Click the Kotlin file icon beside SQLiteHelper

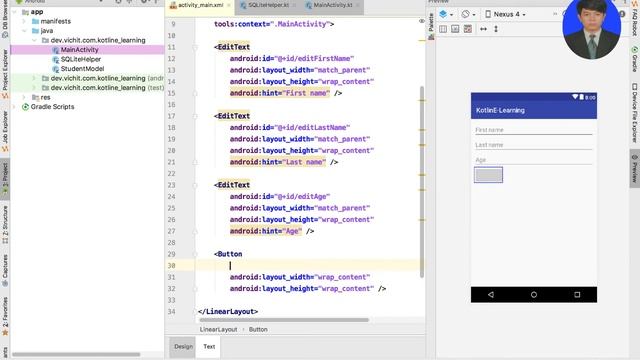56,60
